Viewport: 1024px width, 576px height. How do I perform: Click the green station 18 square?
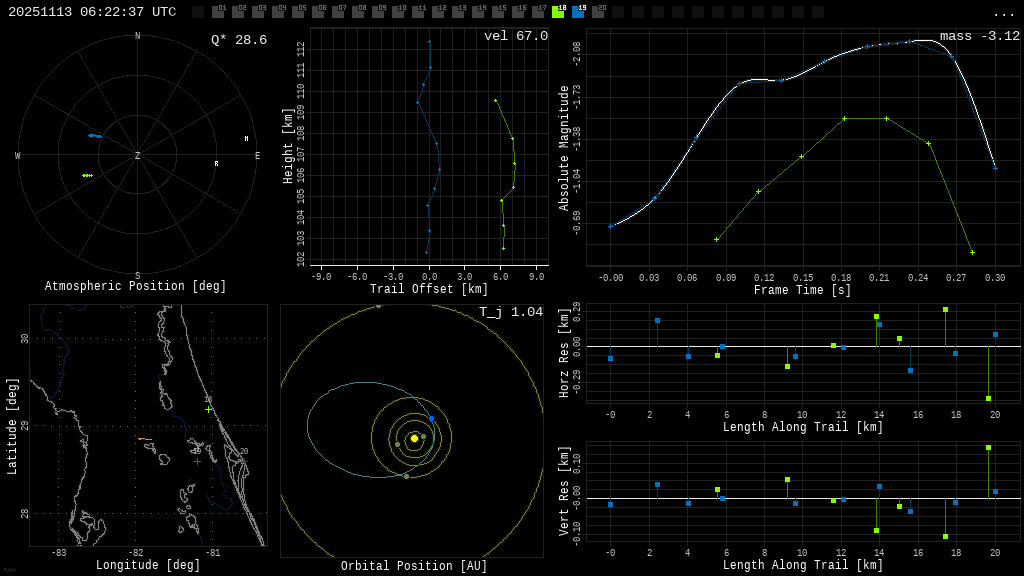(x=558, y=12)
